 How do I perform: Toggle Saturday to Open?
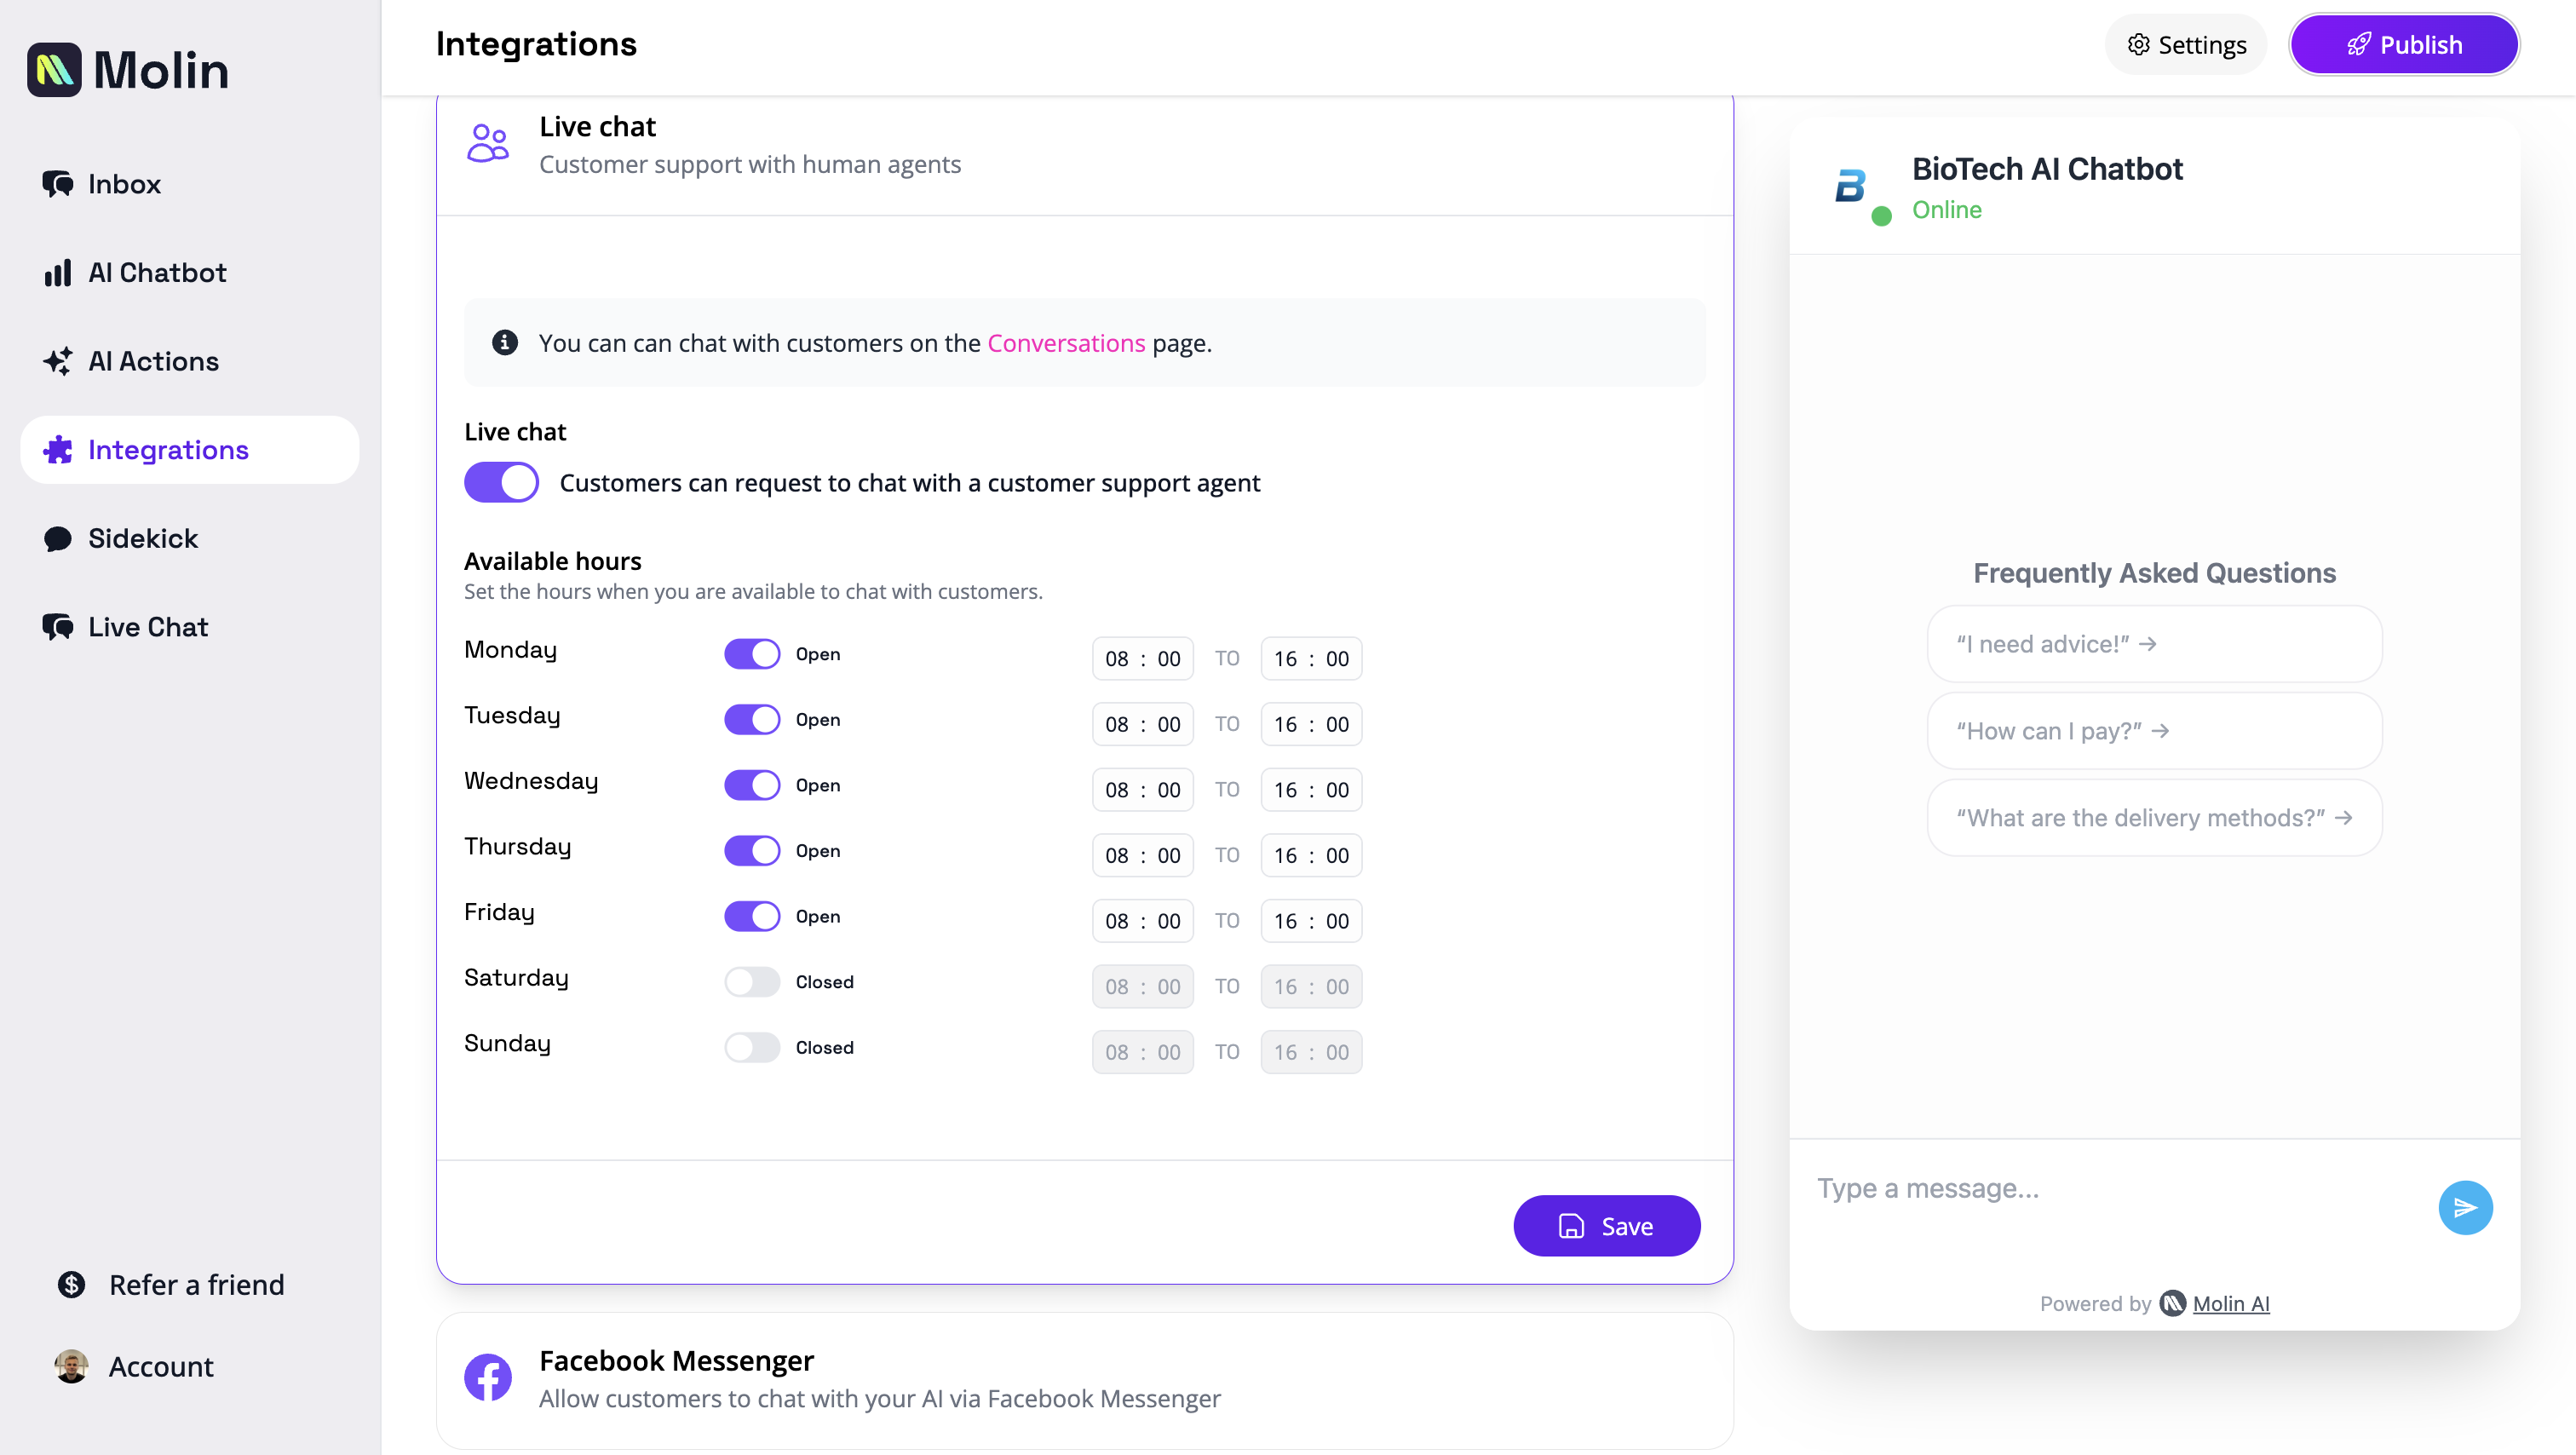point(751,981)
